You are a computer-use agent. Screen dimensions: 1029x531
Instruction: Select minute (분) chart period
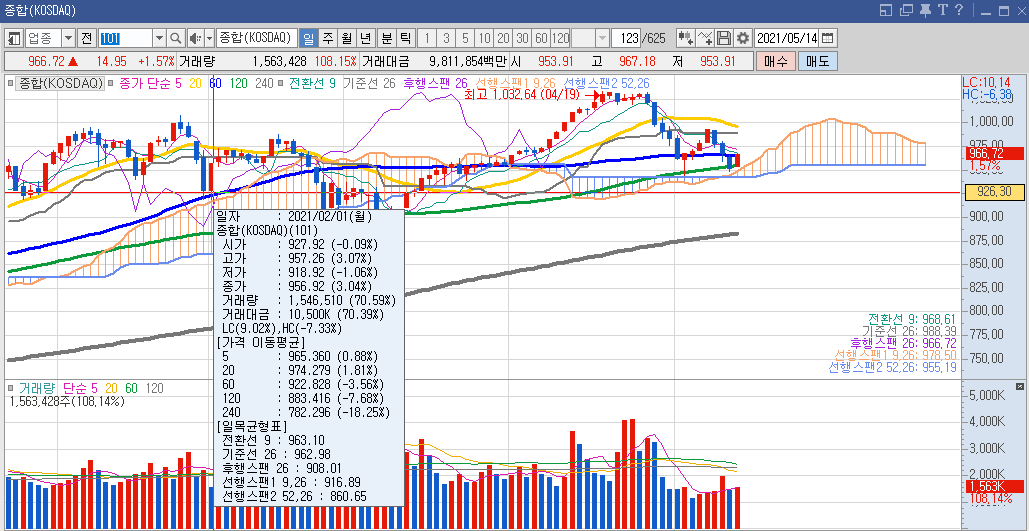coord(387,38)
